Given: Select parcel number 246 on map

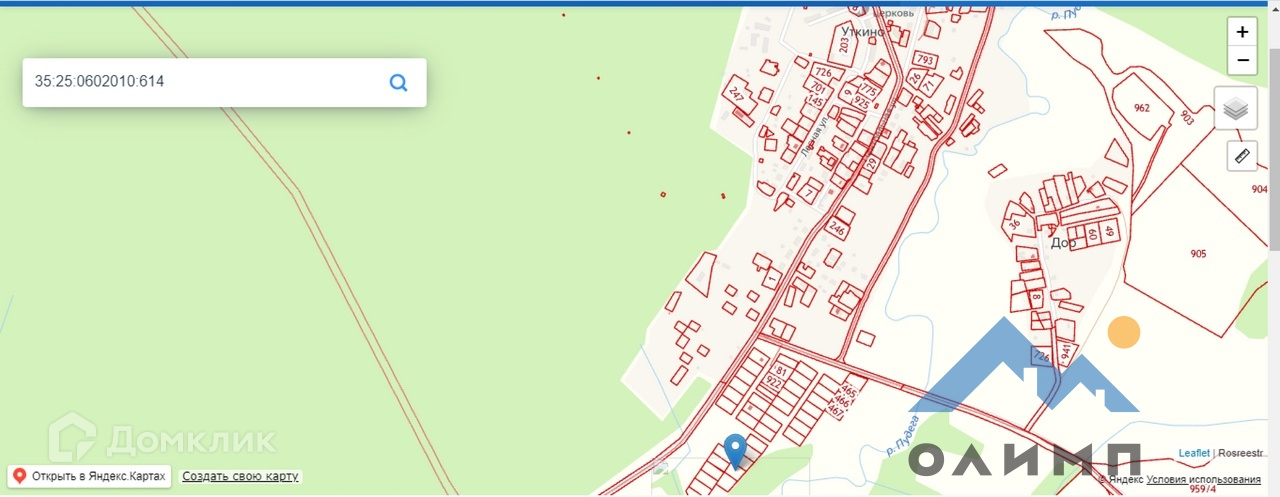Looking at the screenshot, I should tap(838, 230).
